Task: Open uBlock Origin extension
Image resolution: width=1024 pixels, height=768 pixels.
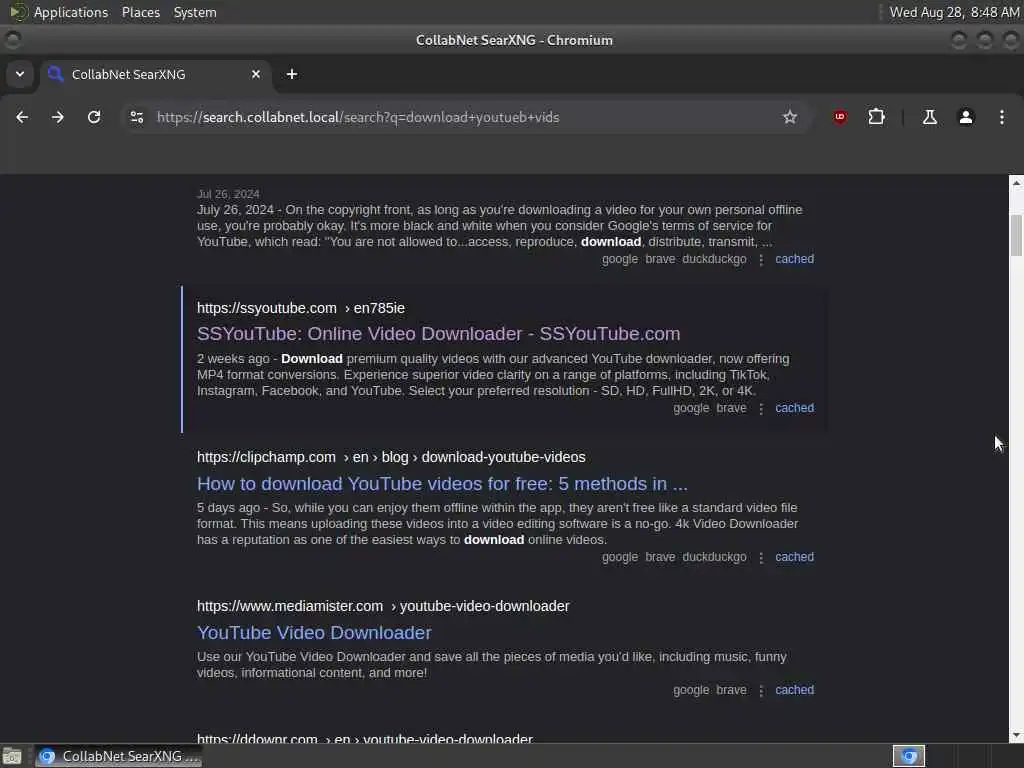Action: tap(840, 117)
